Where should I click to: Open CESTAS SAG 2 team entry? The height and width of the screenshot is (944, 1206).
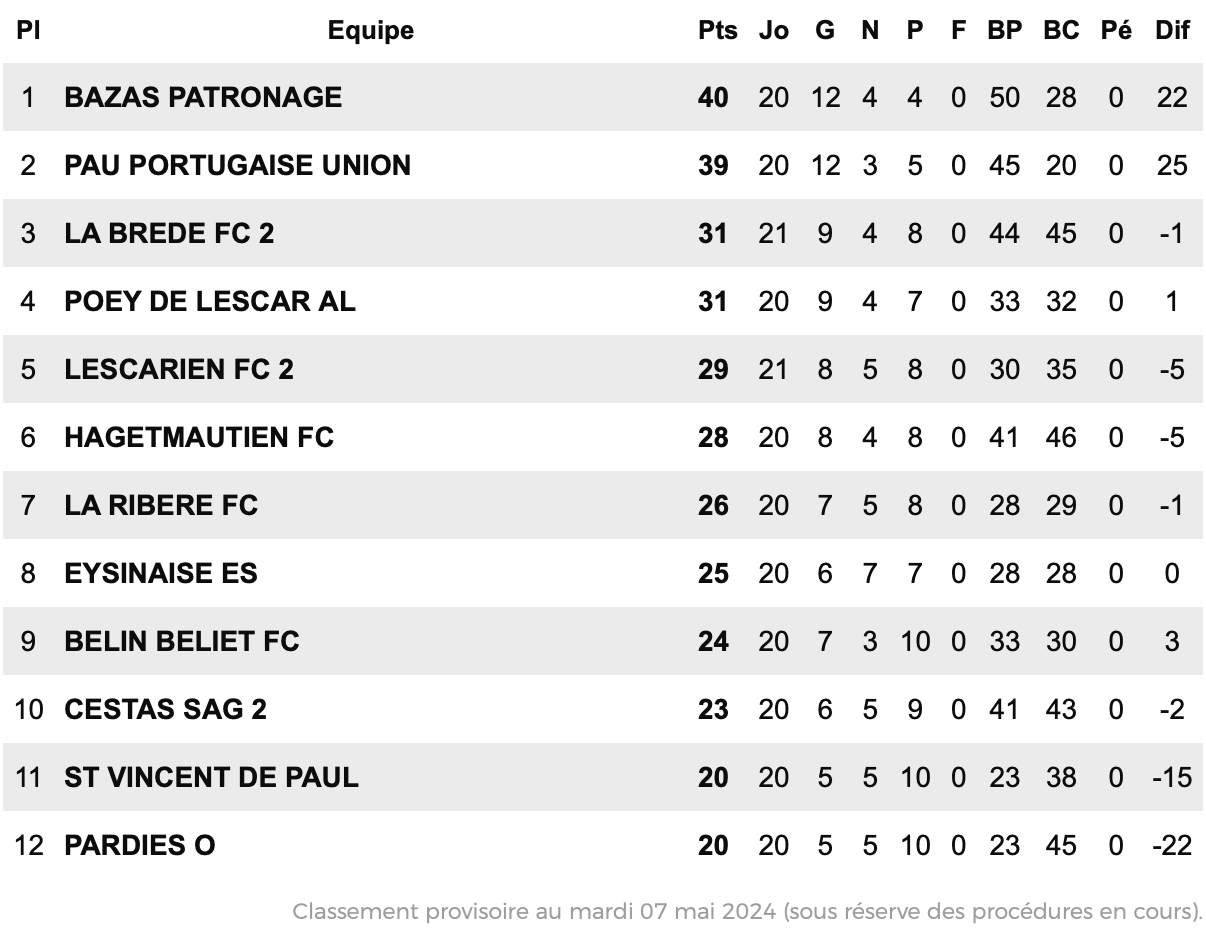(x=166, y=709)
